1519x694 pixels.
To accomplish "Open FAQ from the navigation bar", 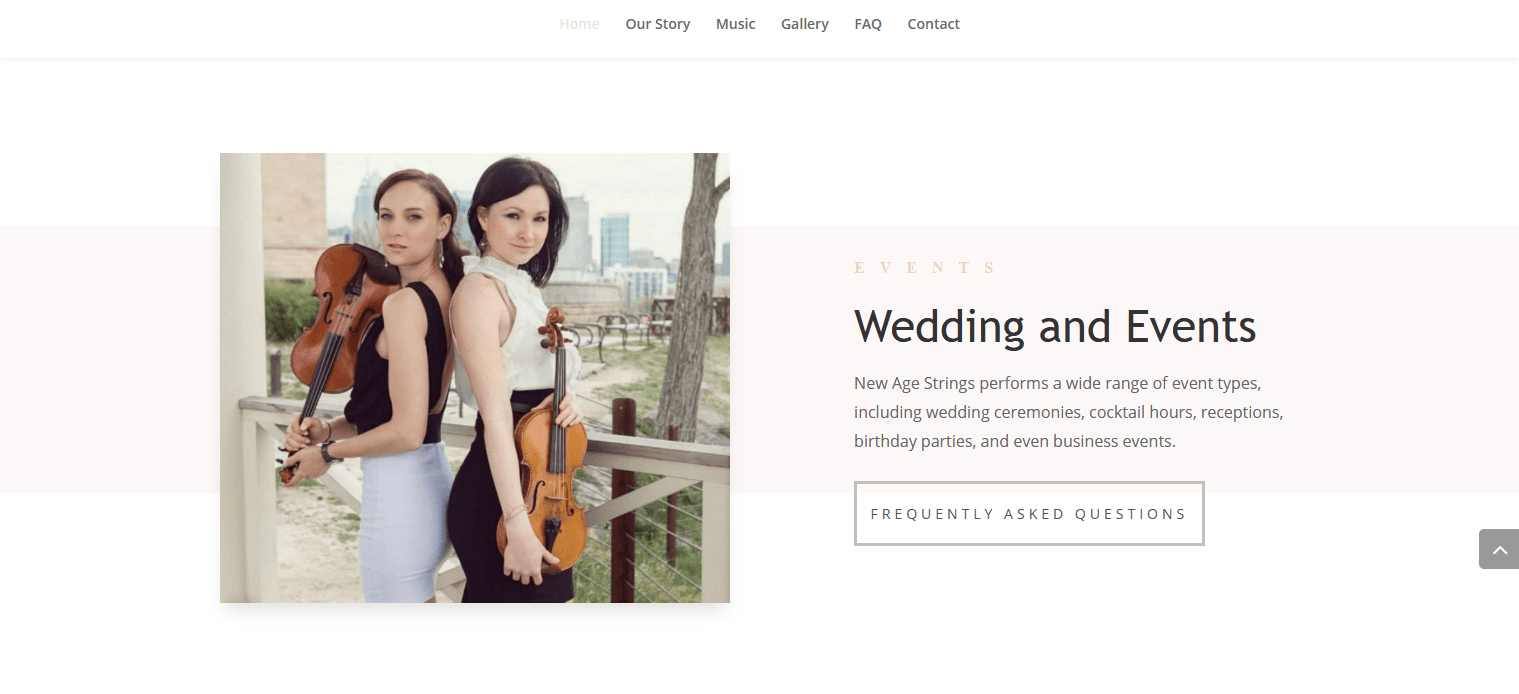I will tap(868, 24).
